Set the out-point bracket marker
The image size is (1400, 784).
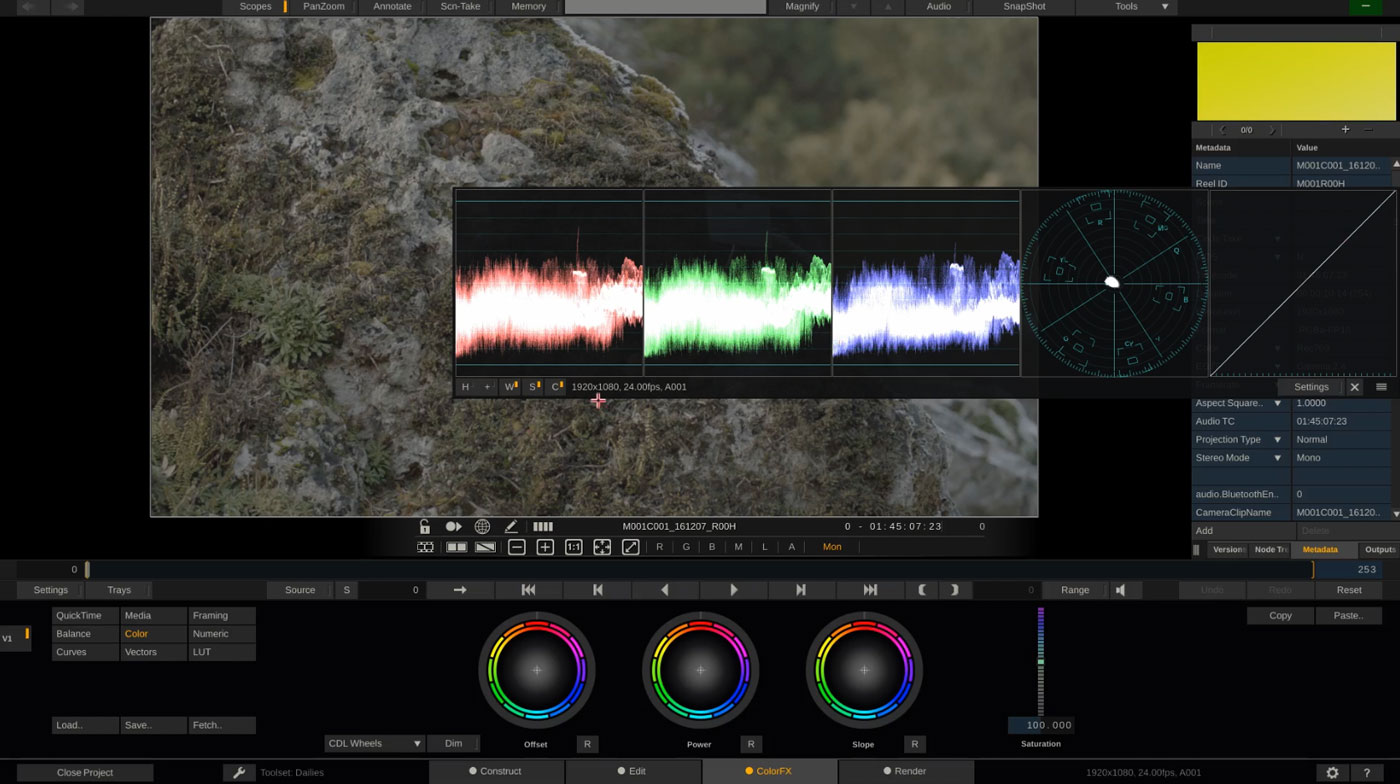[955, 590]
